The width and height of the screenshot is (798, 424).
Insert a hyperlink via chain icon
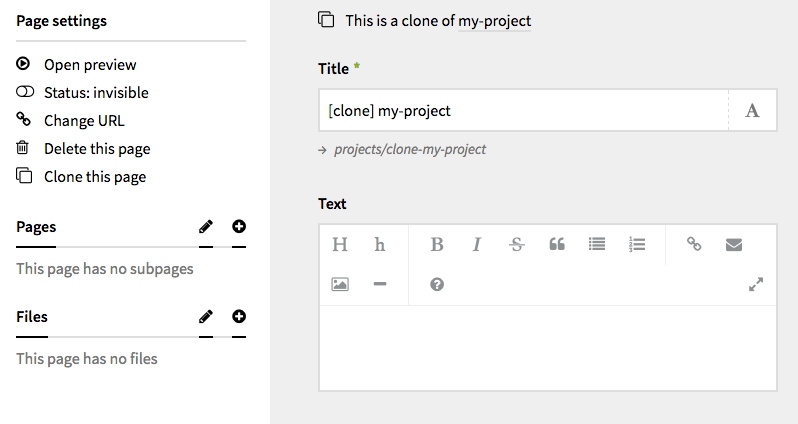click(694, 244)
